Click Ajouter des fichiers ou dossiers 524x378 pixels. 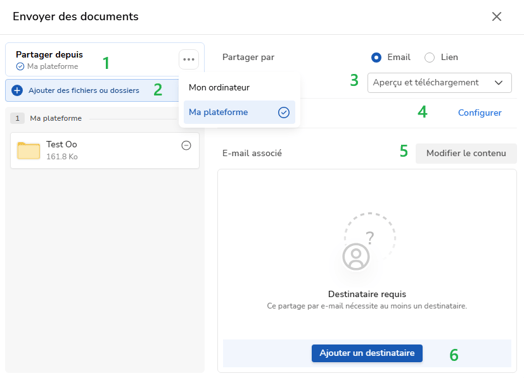(84, 90)
